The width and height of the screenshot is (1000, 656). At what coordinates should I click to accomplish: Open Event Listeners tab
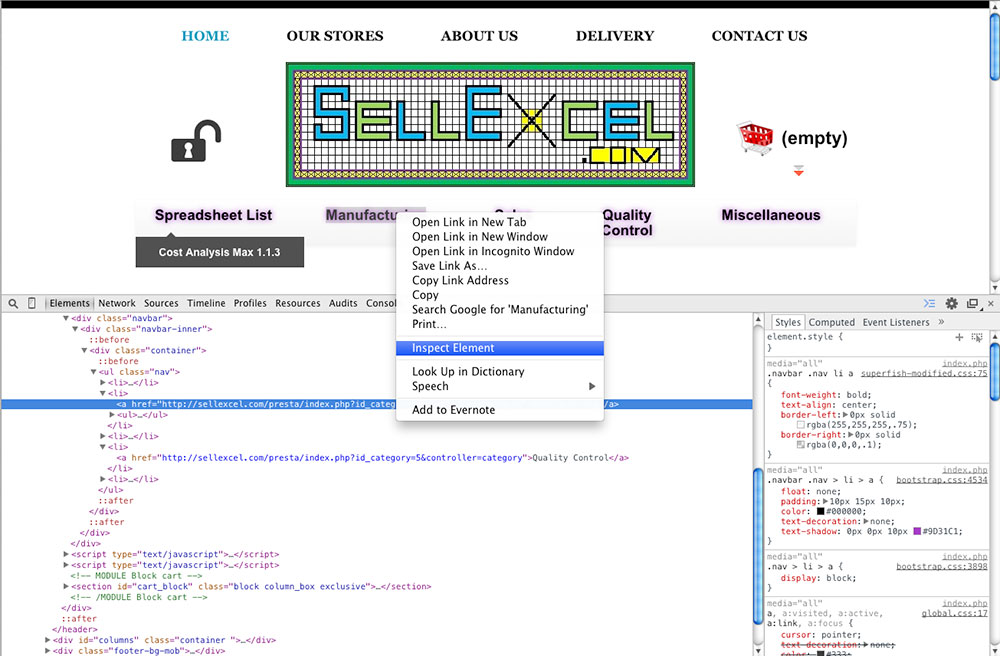[896, 323]
